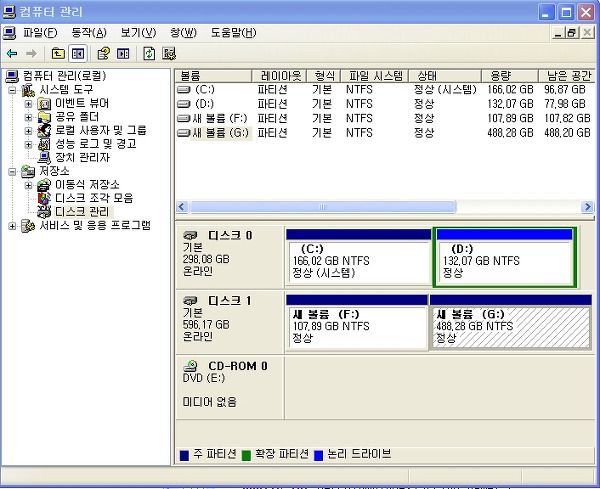Sort by the 파일 시스템 column header
The image size is (600, 489).
point(375,76)
